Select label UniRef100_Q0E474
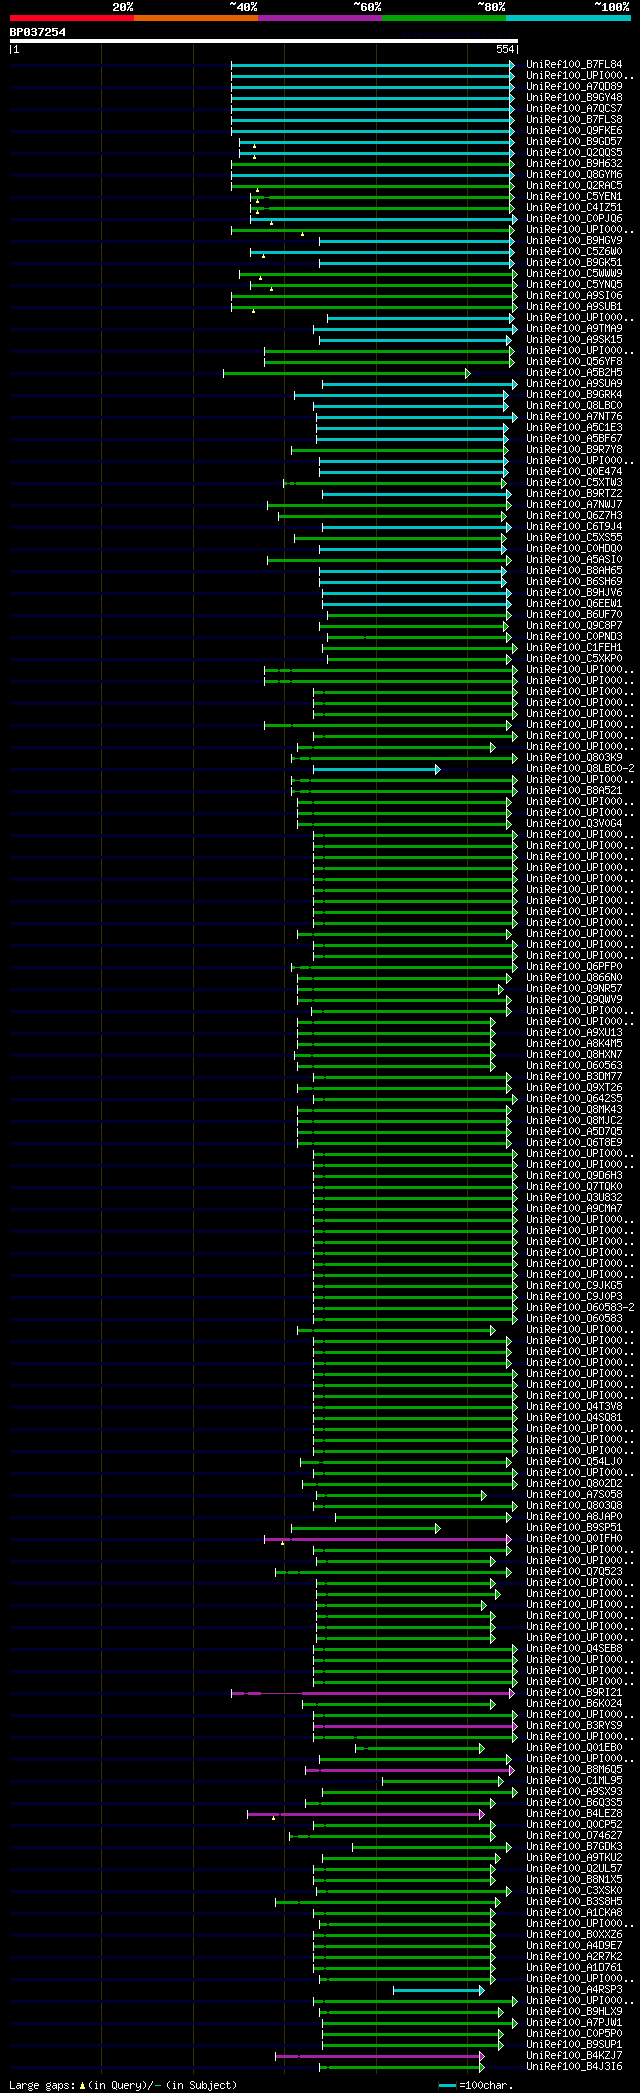This screenshot has height=2093, width=640. pyautogui.click(x=574, y=472)
